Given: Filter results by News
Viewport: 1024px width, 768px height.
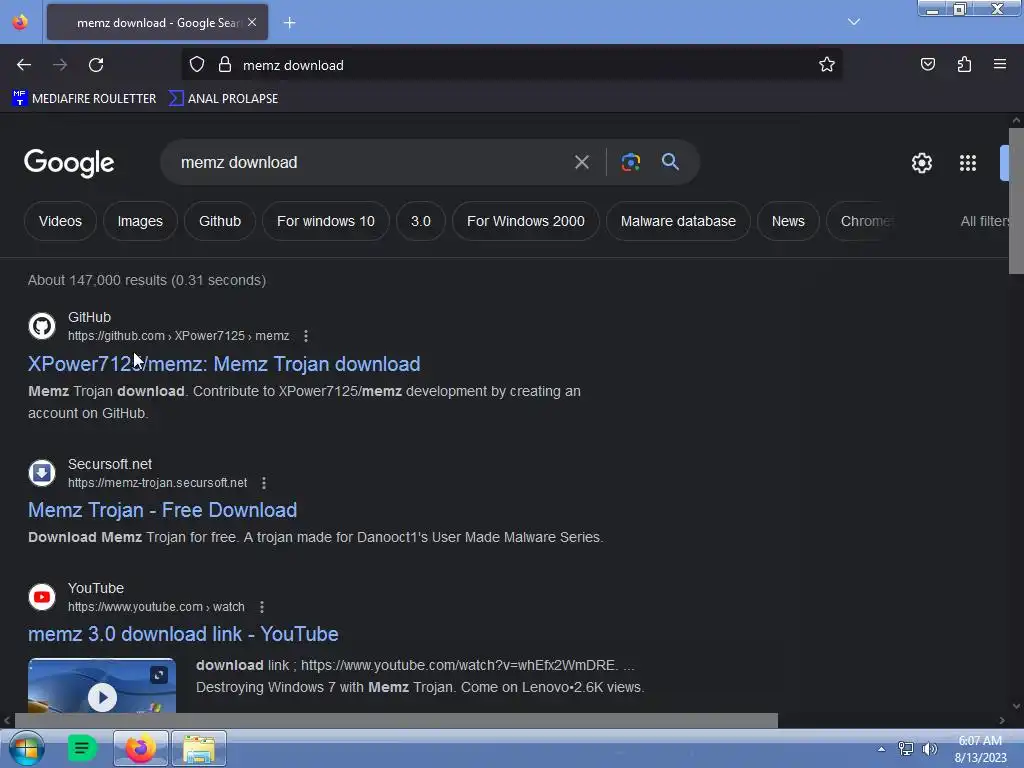Looking at the screenshot, I should 788,221.
